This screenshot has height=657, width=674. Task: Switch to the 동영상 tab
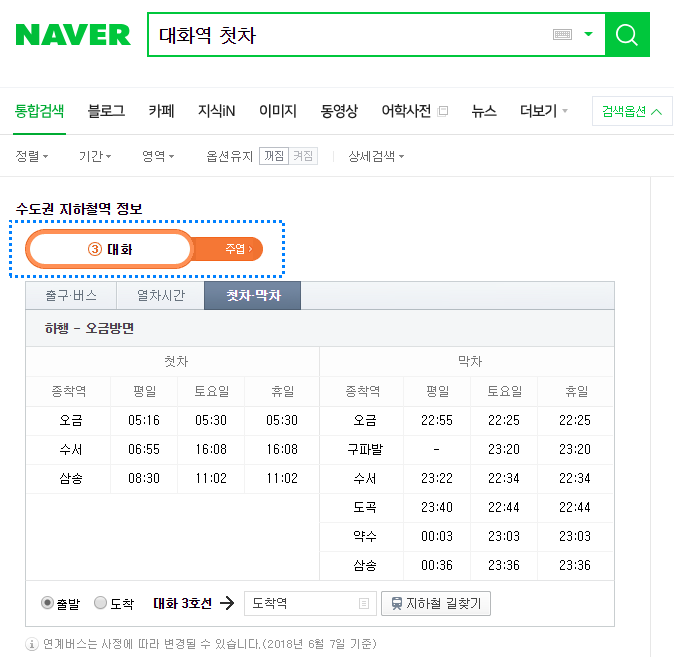339,111
